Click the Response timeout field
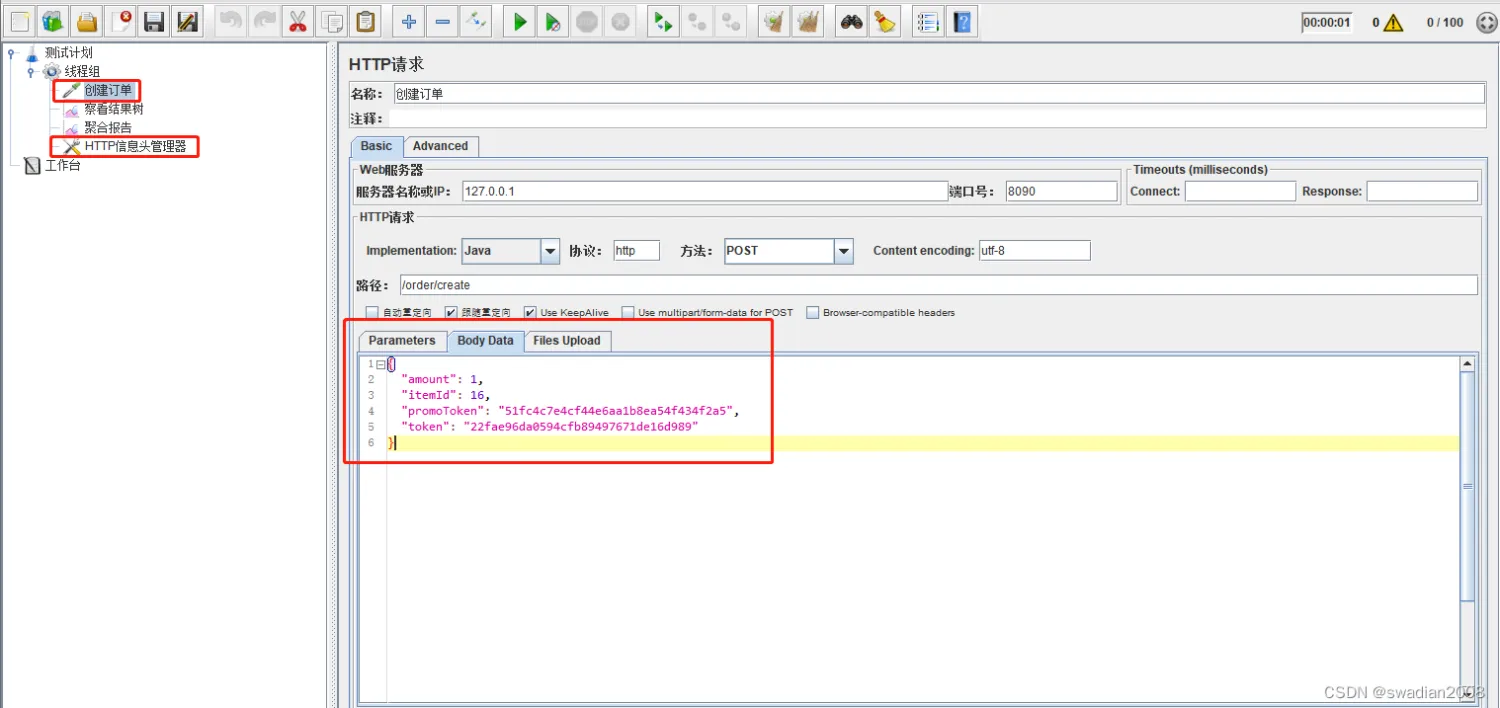The width and height of the screenshot is (1500, 708). coord(1422,192)
